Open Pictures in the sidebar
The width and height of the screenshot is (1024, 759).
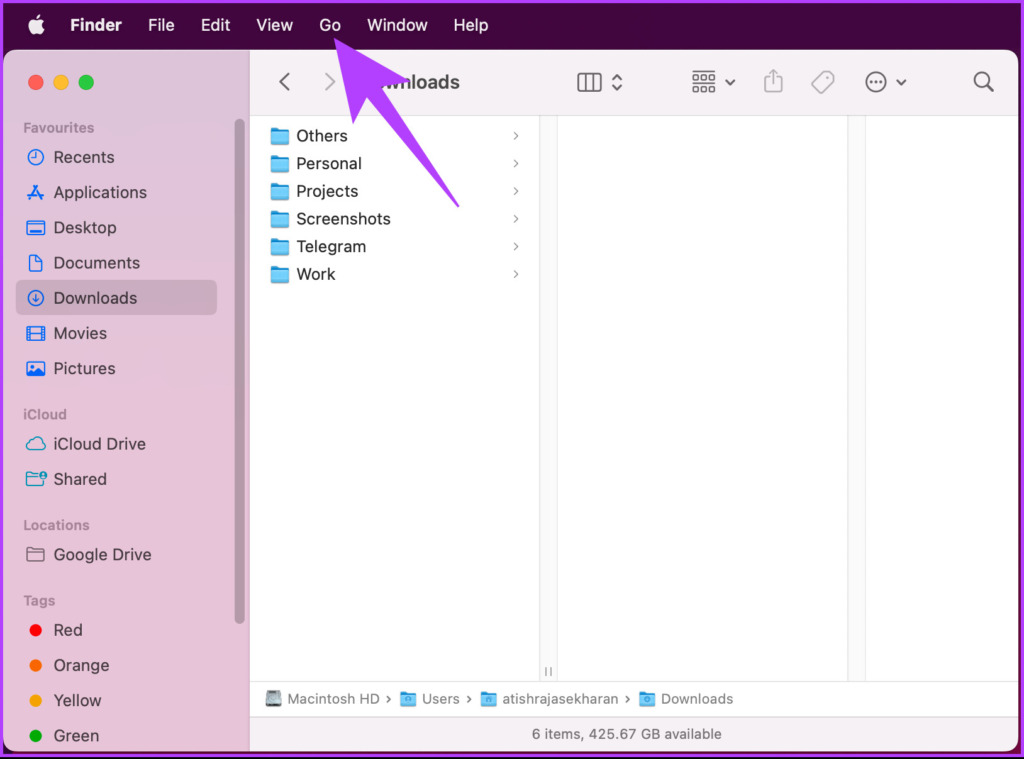tap(116, 368)
